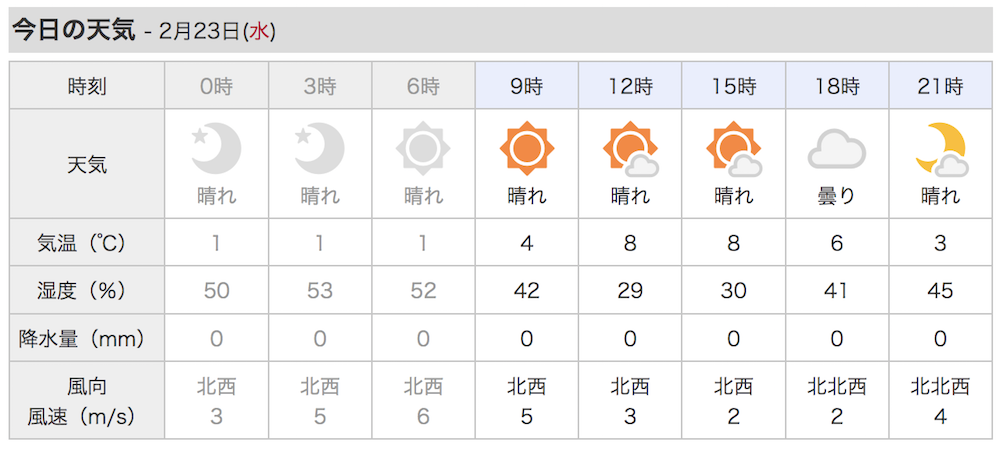Click the orange sun icon at 9時
1000x449 pixels.
pos(527,149)
